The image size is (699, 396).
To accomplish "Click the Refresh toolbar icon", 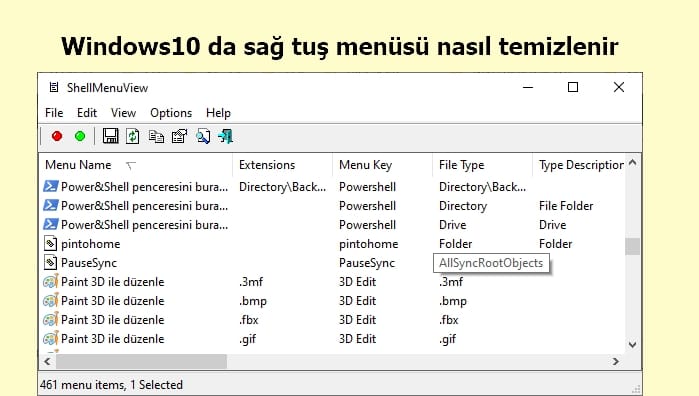I will (132, 136).
